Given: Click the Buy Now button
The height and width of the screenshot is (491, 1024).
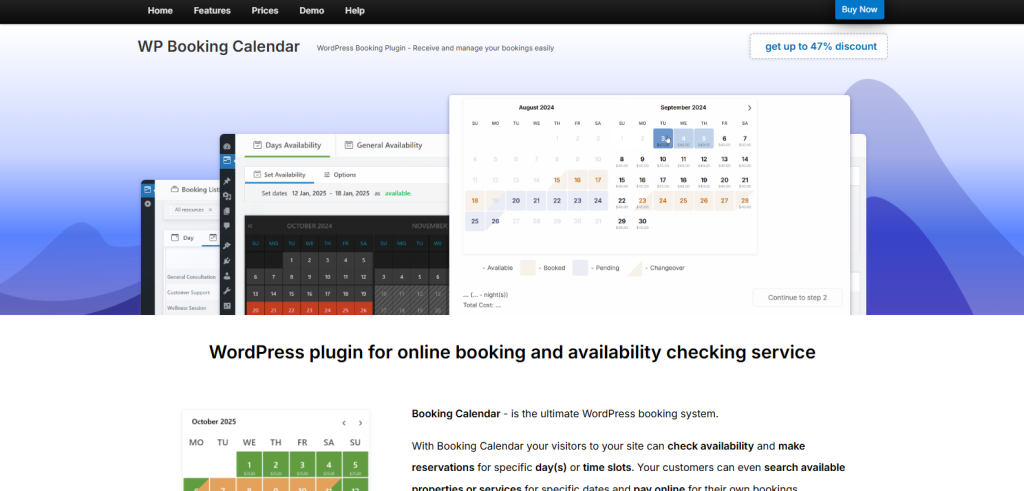Looking at the screenshot, I should 859,10.
